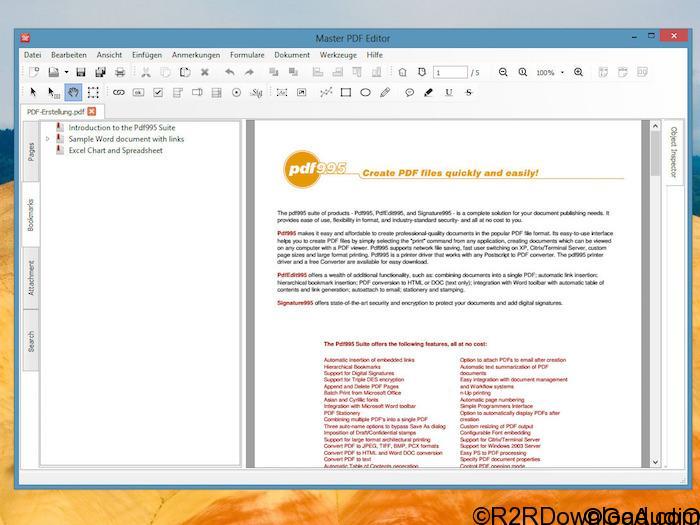Screen dimensions: 700x525
Task: Select the Pencil tool
Action: [x=385, y=92]
